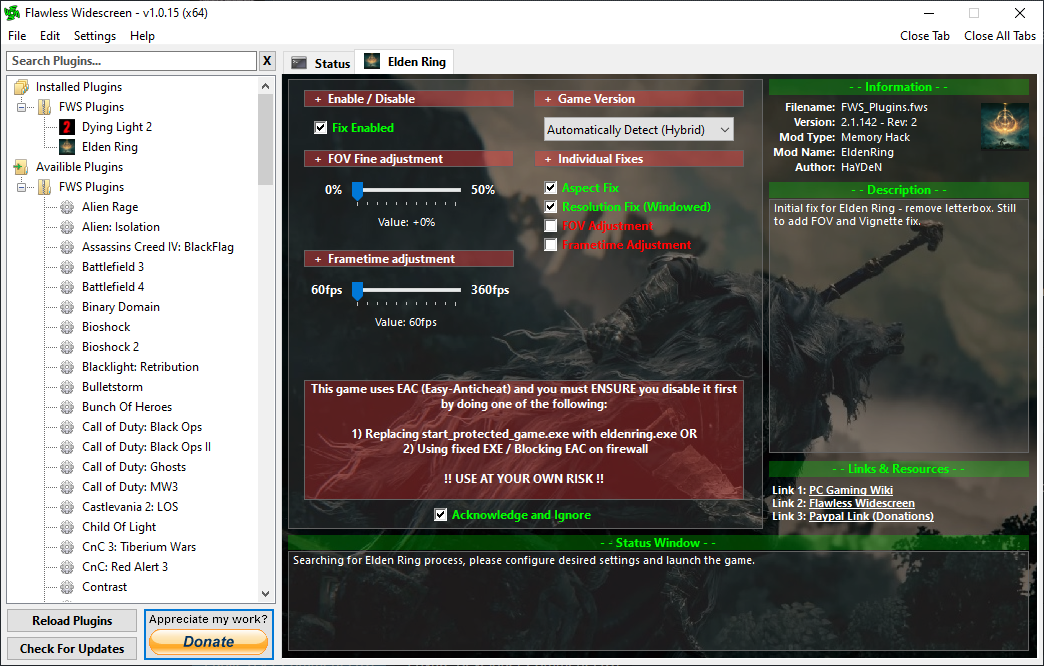Open the Flawless Widescreen link

pyautogui.click(x=862, y=503)
